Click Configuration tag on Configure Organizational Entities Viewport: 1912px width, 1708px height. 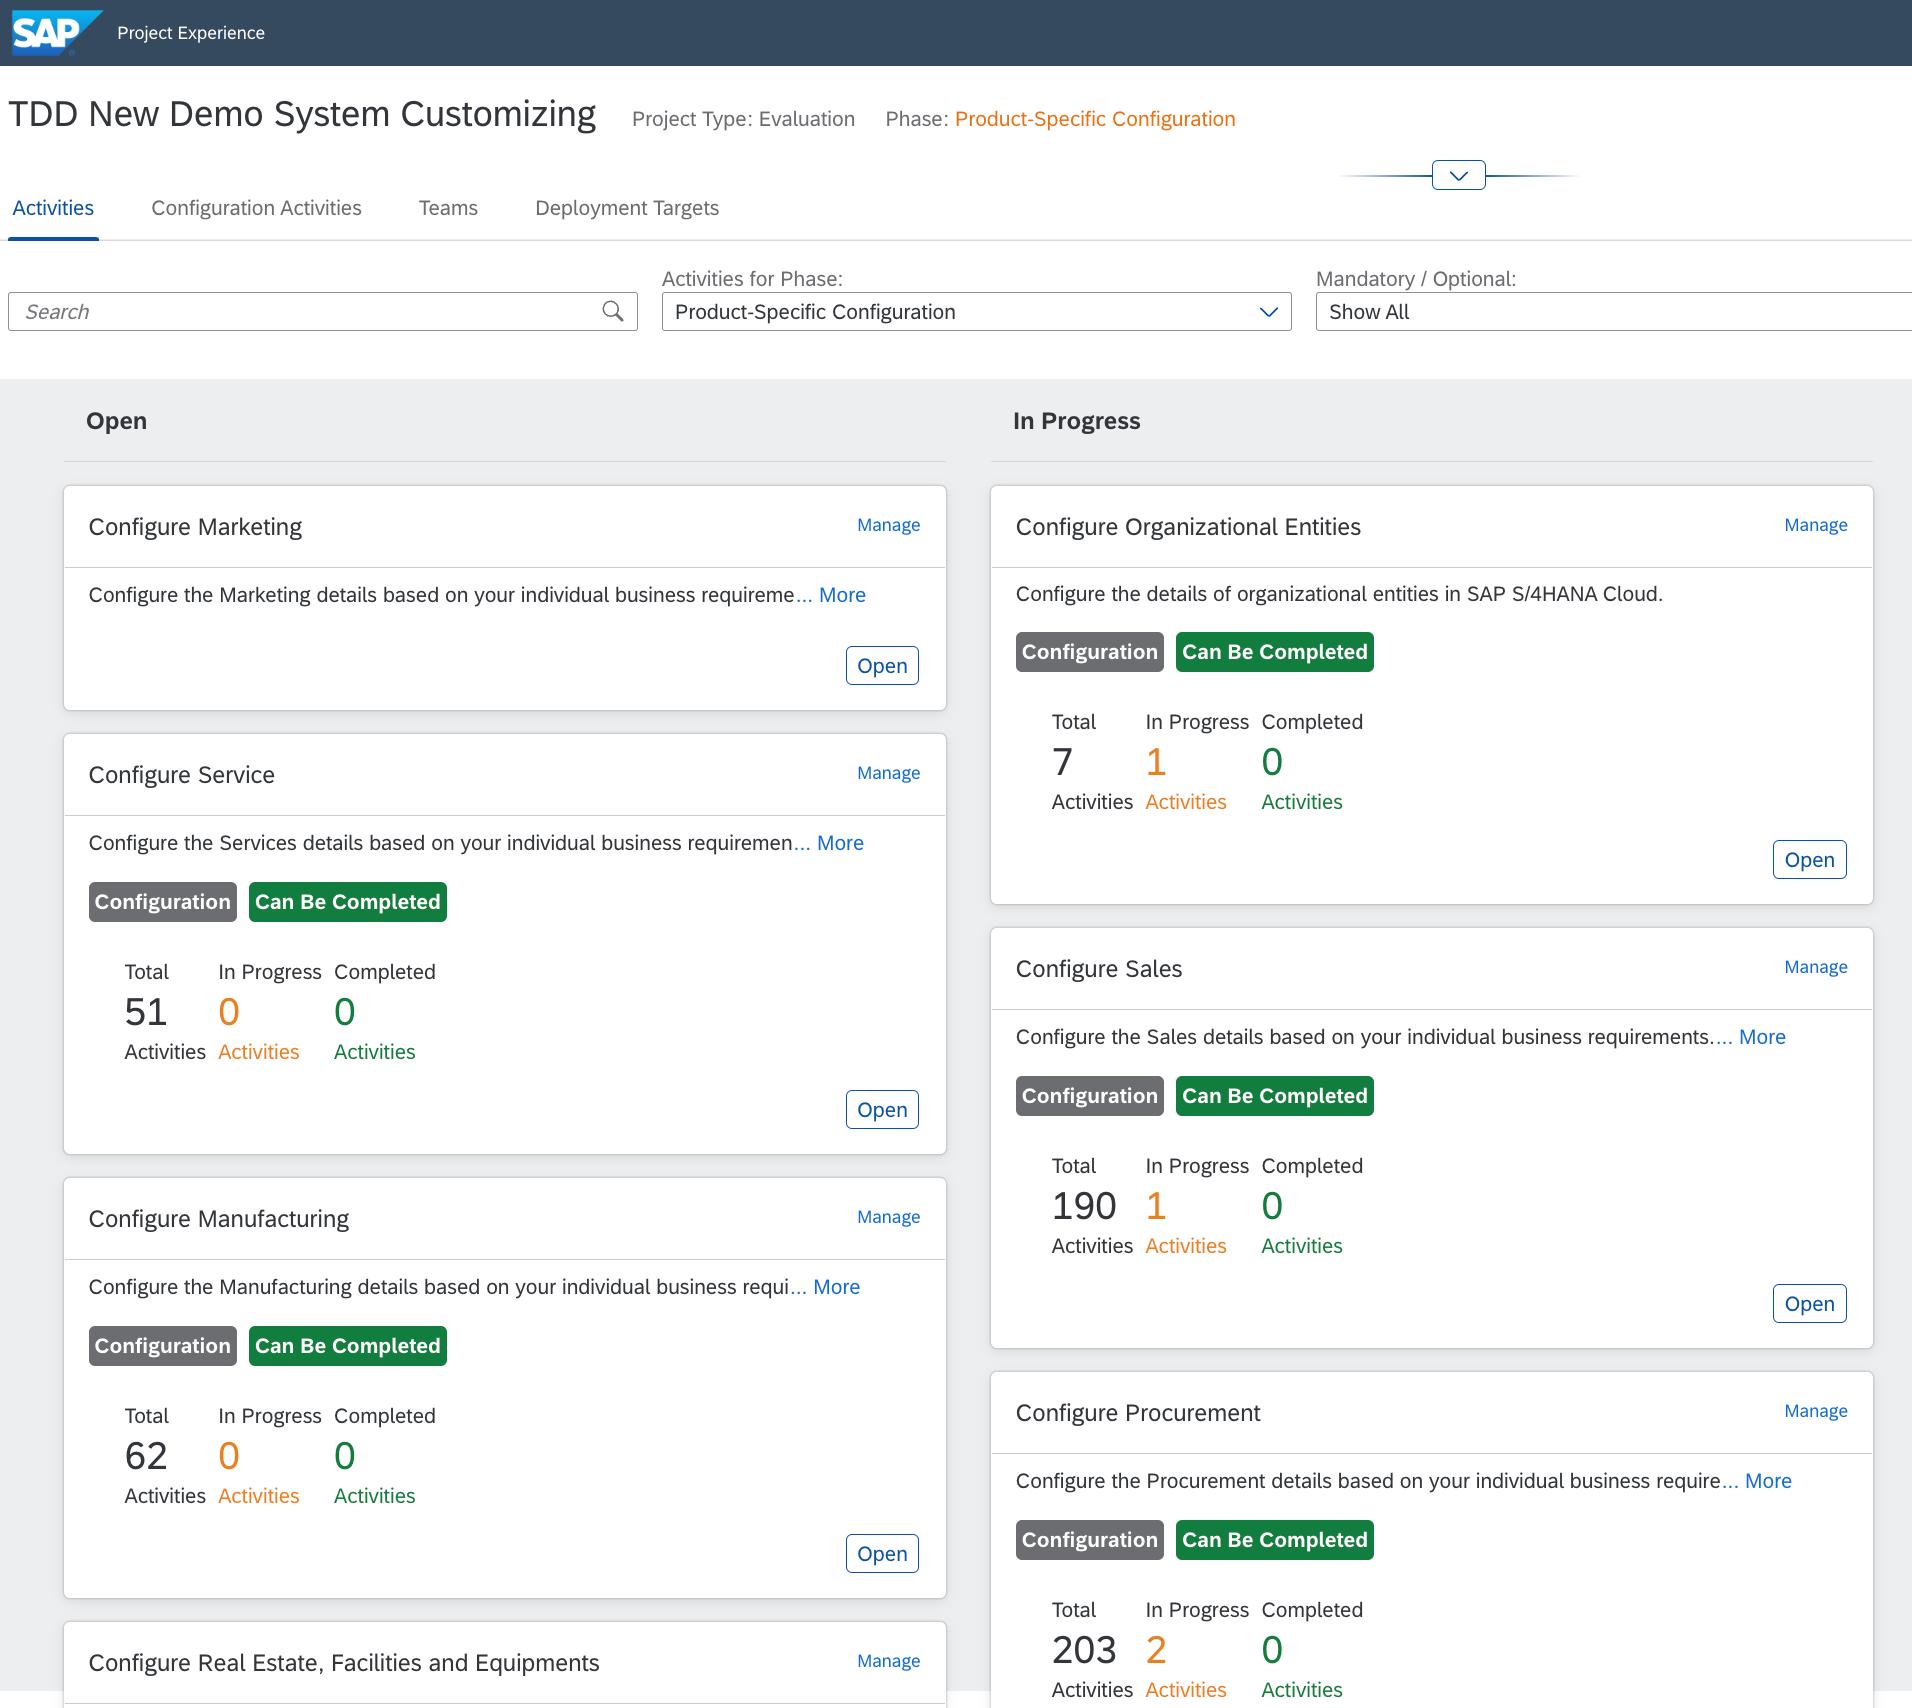1090,652
